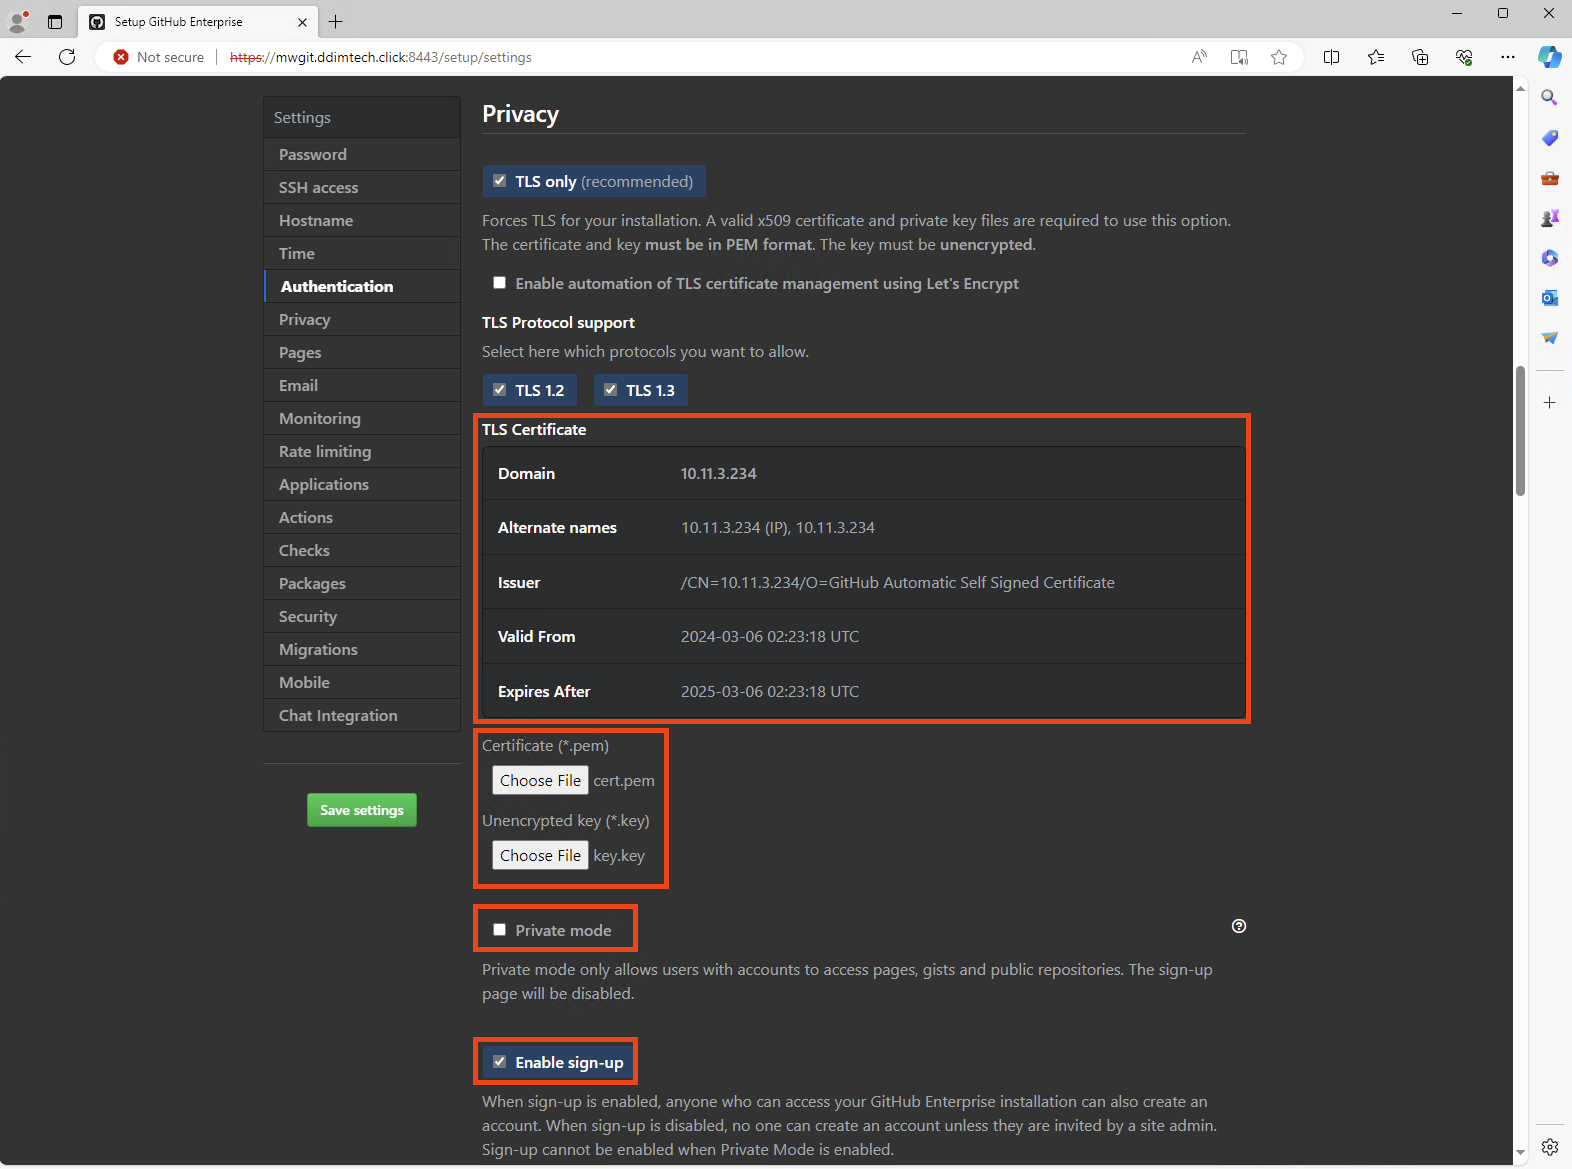The width and height of the screenshot is (1572, 1169).
Task: Open a new tab with plus button
Action: 336,21
